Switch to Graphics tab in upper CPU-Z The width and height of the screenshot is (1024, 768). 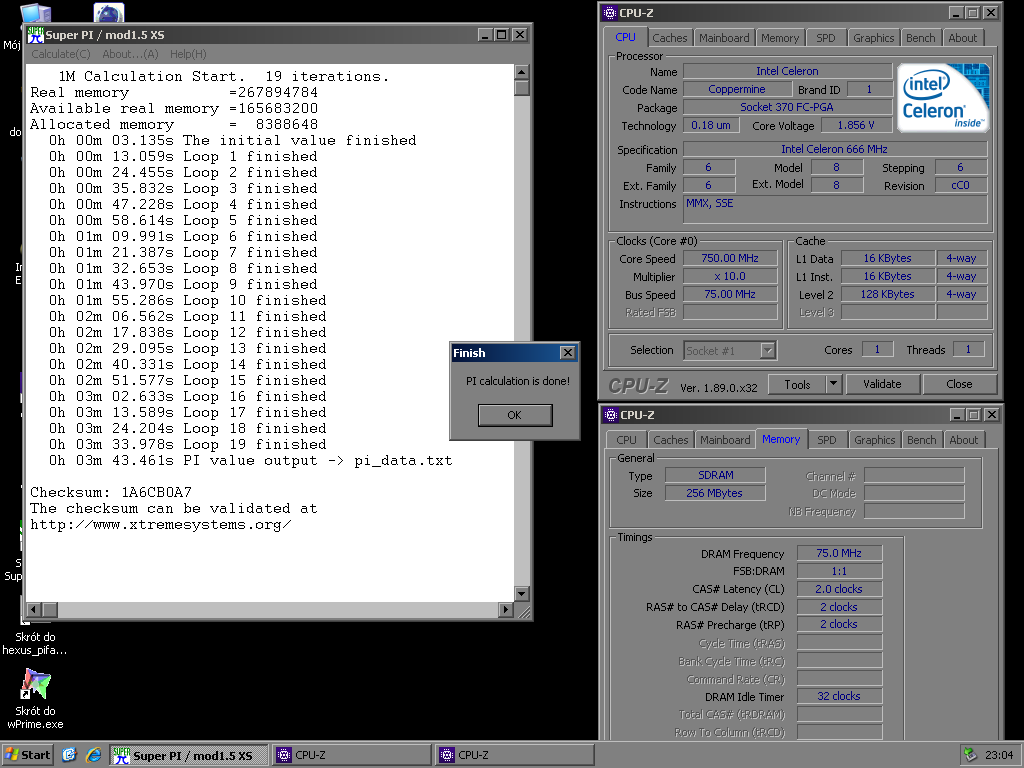pos(873,38)
